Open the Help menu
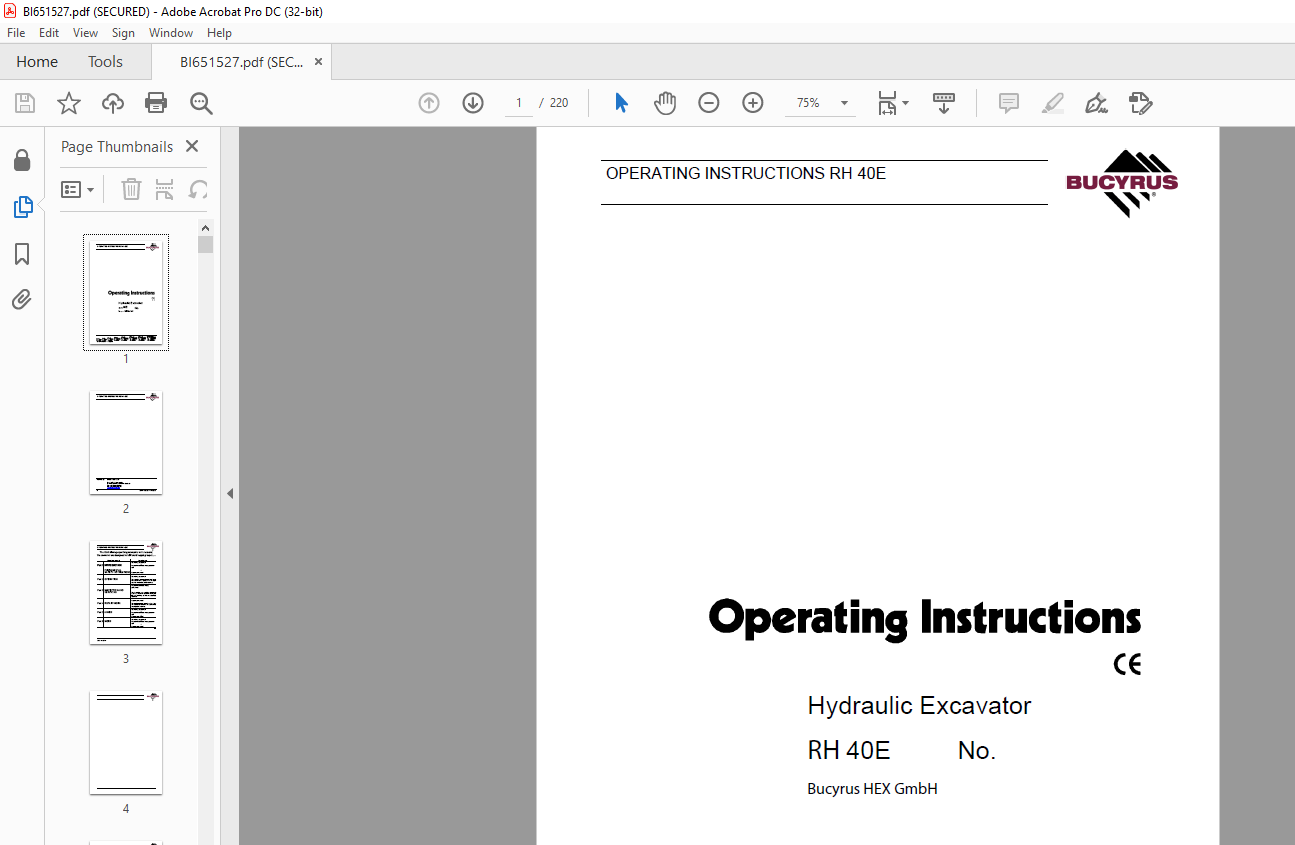1295x845 pixels. (x=219, y=33)
